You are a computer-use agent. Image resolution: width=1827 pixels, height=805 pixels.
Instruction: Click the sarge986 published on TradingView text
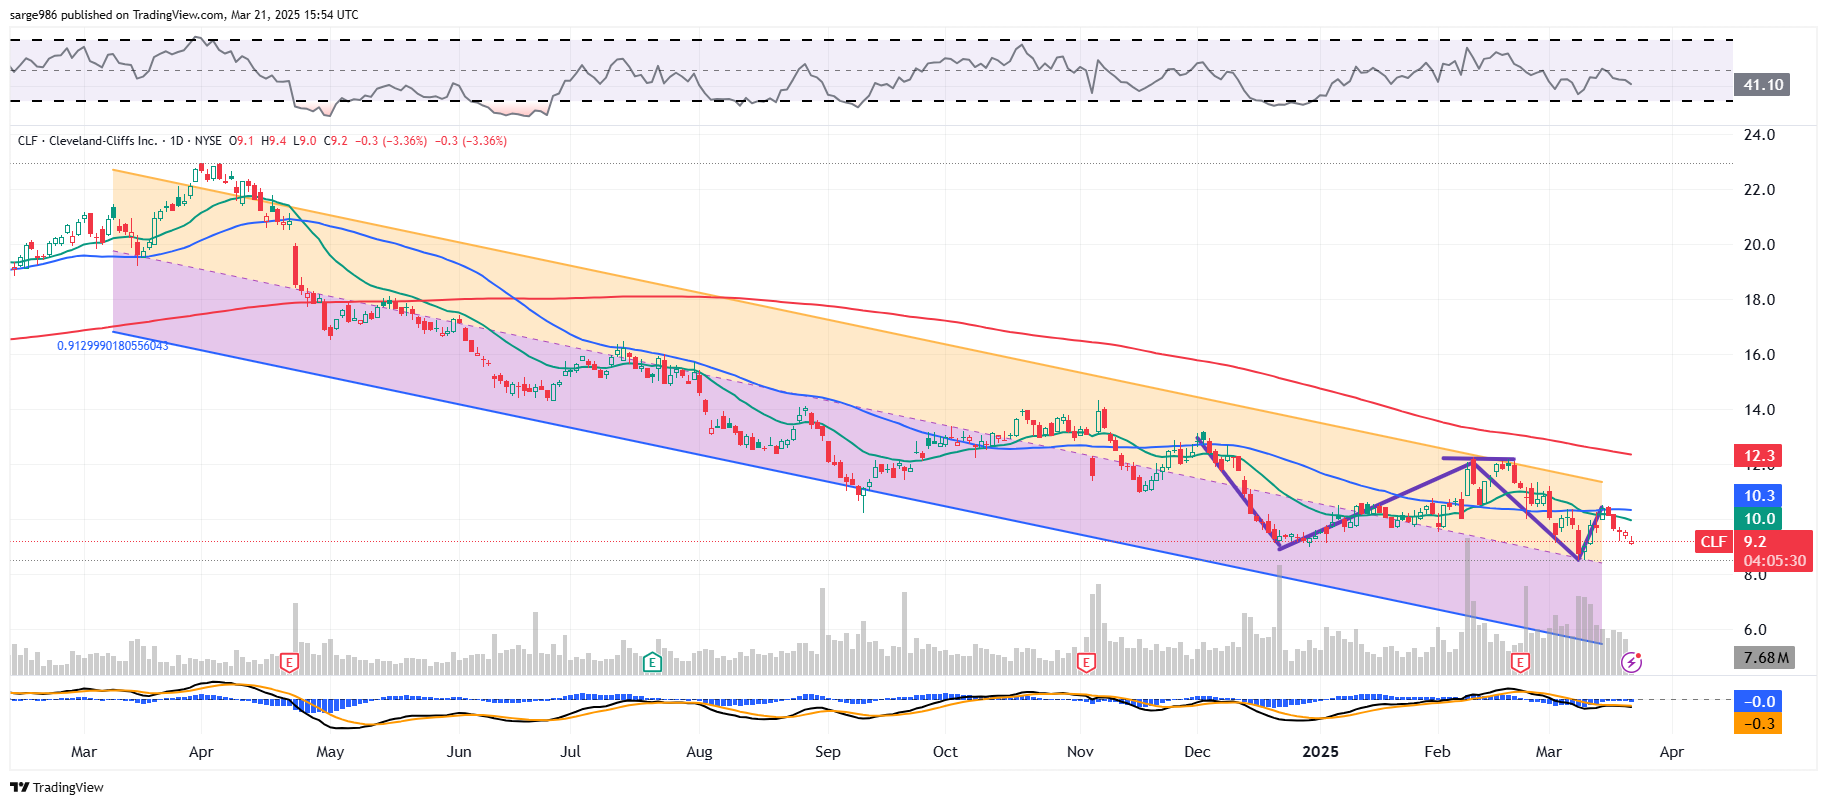183,15
